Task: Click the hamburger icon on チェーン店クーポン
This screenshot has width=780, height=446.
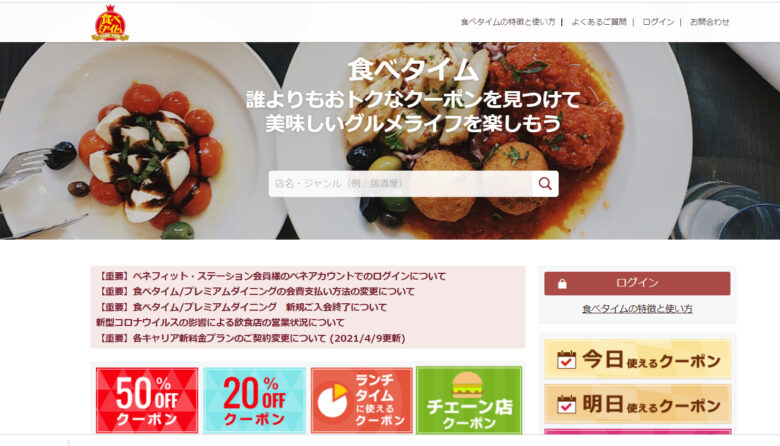Action: coord(467,384)
